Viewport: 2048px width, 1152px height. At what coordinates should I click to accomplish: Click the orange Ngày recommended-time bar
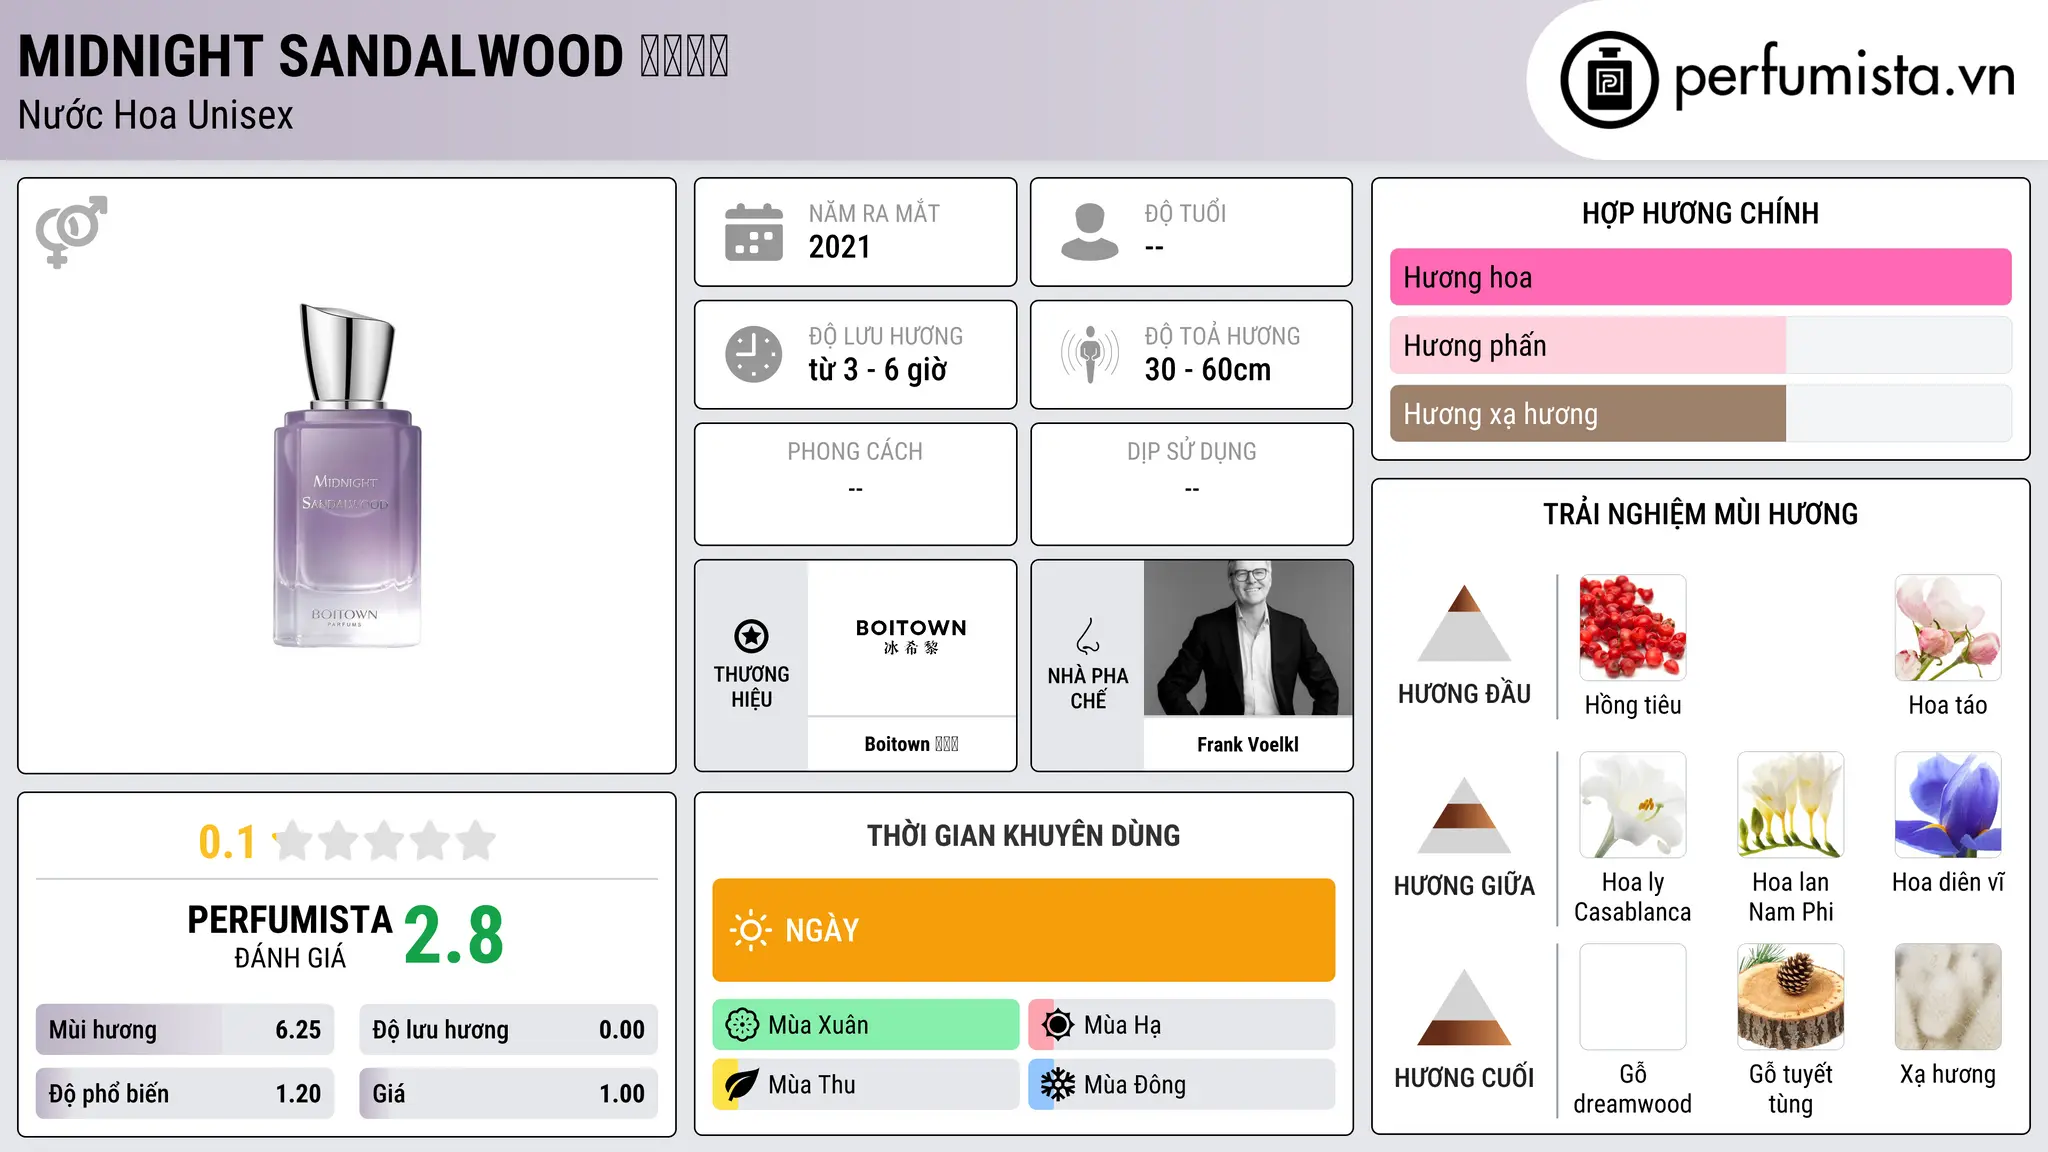pyautogui.click(x=1024, y=930)
